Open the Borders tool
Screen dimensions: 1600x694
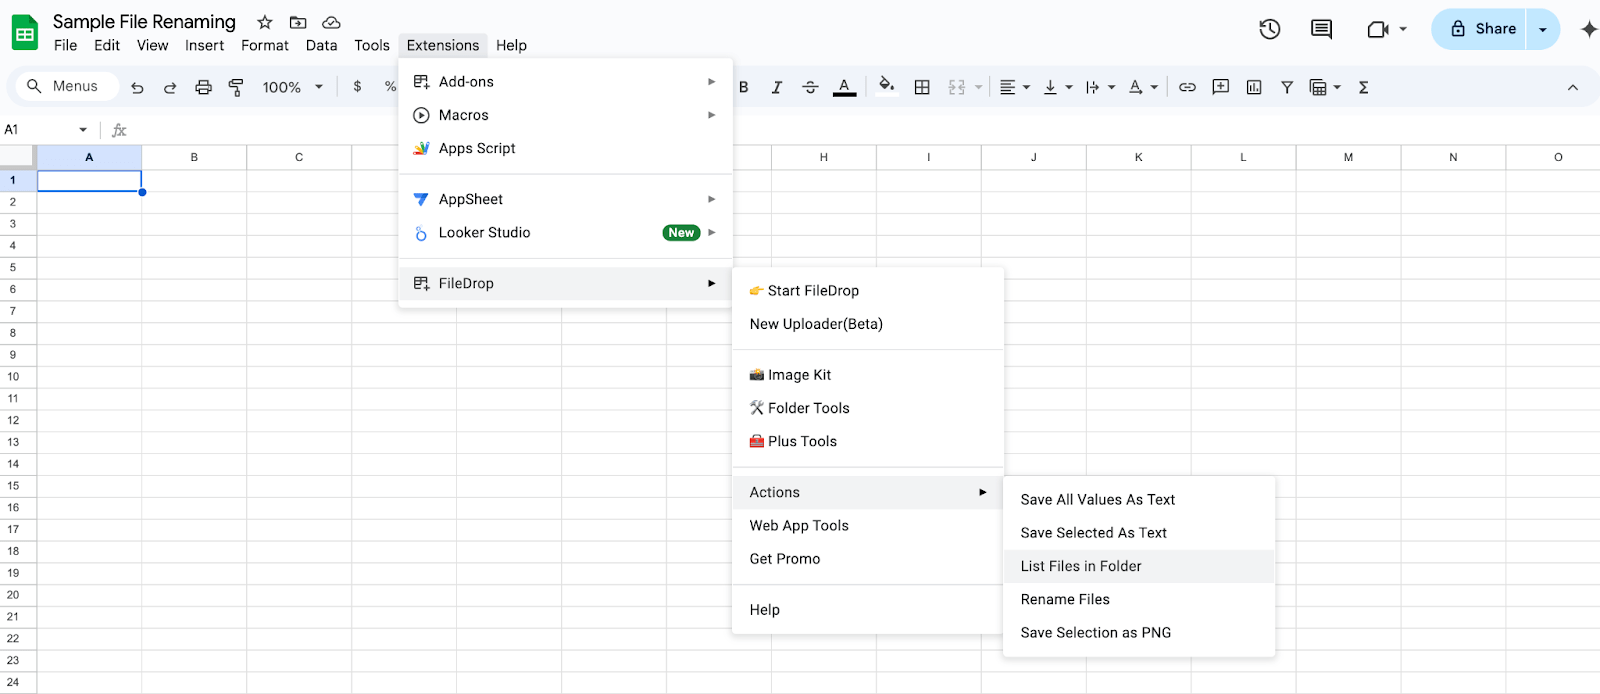pyautogui.click(x=922, y=87)
